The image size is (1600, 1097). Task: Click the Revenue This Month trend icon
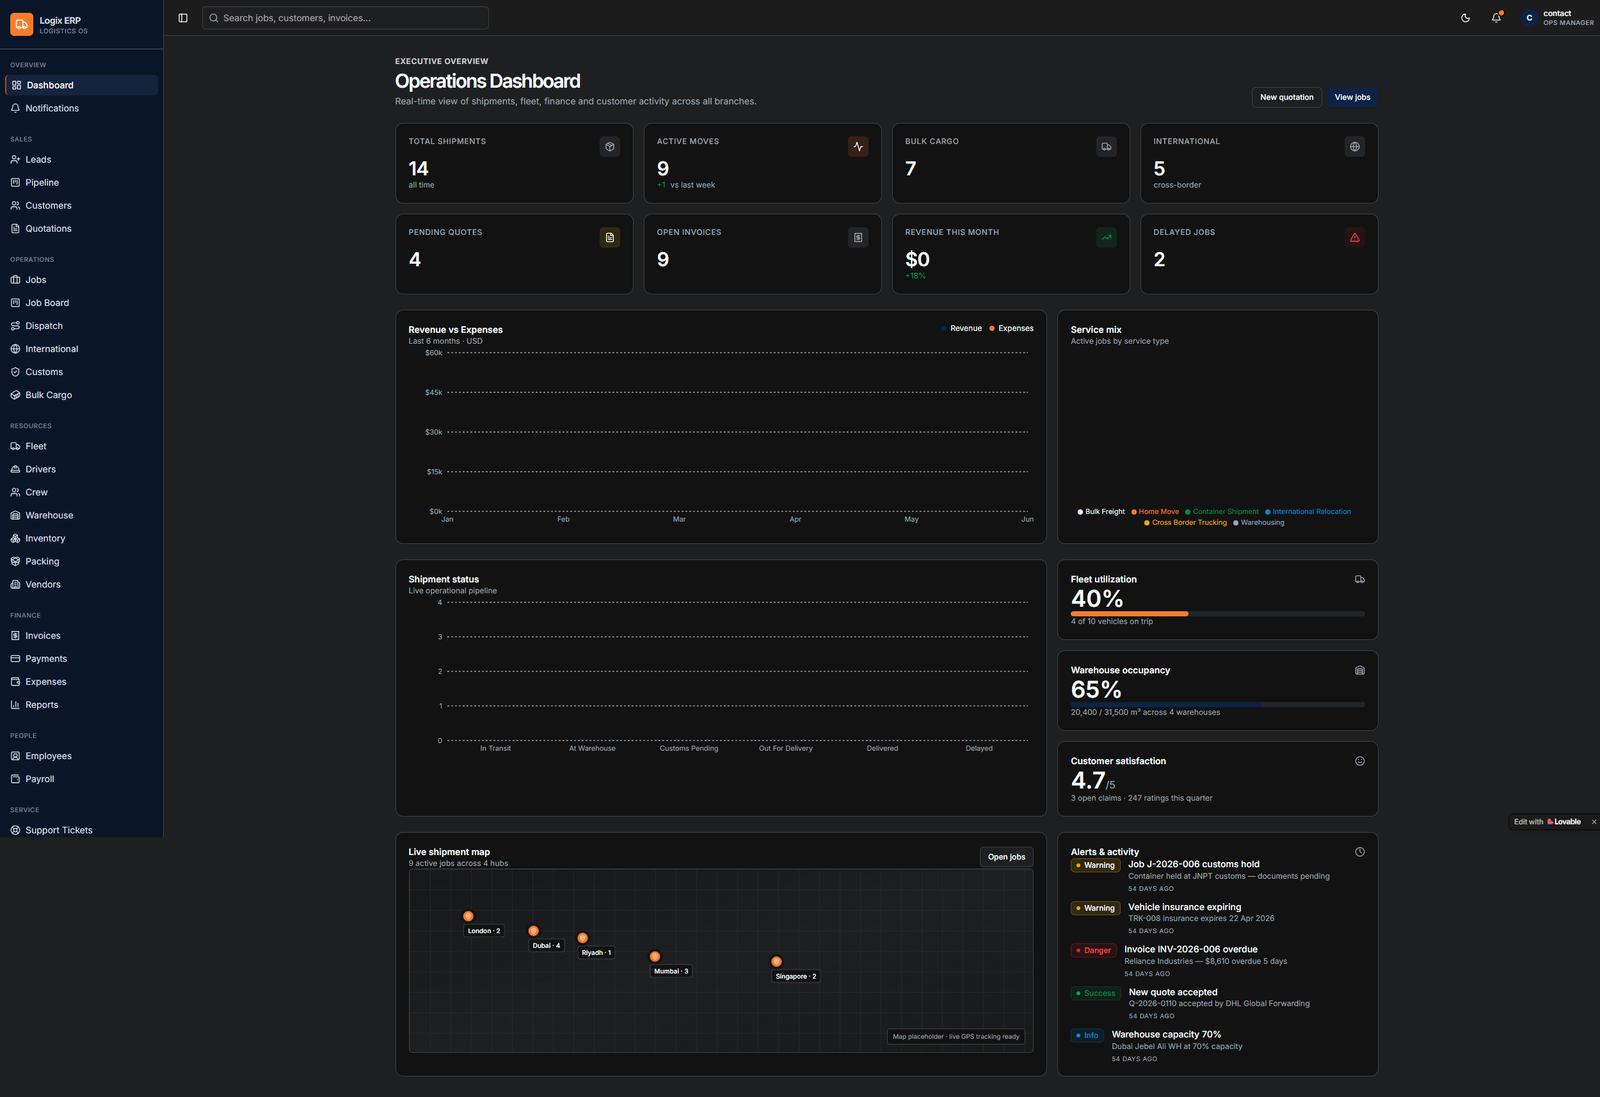[x=1106, y=238]
